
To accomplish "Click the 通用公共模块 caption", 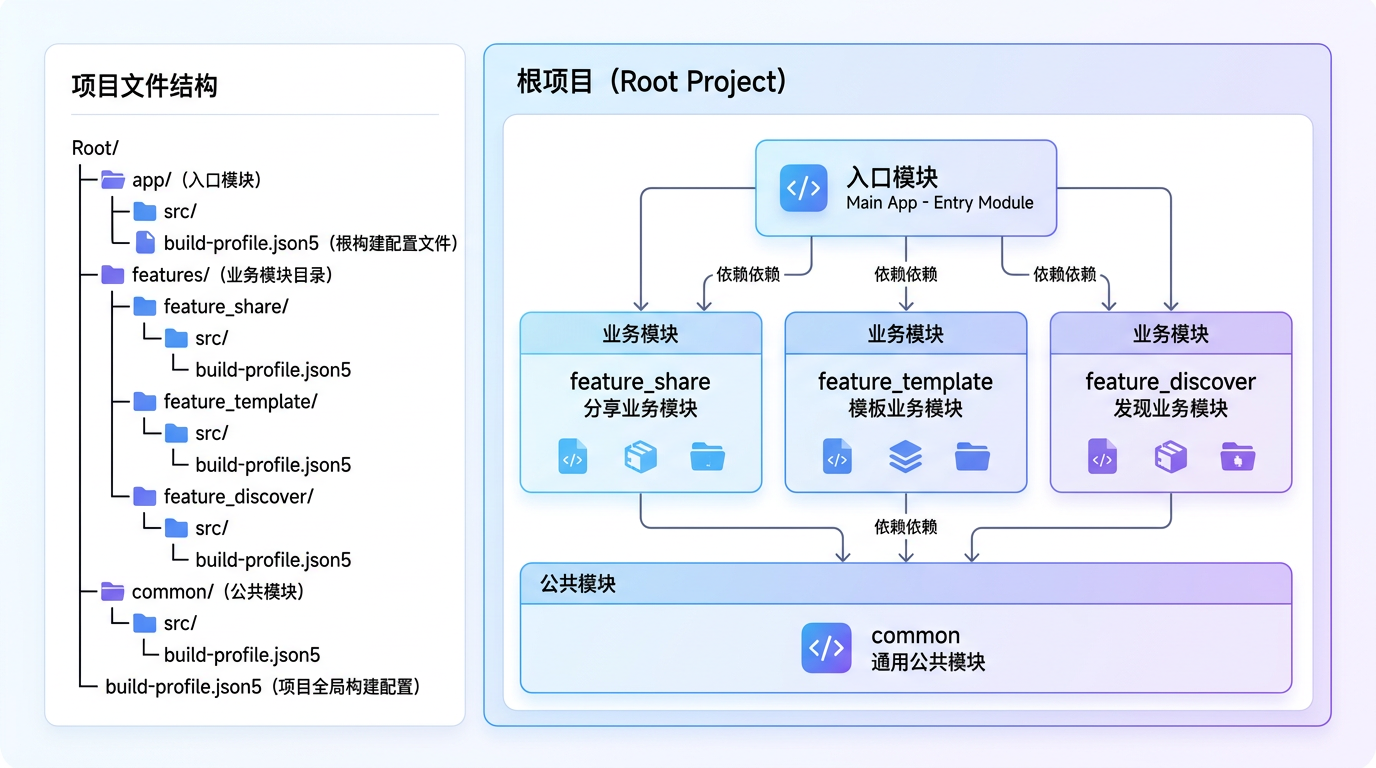I will point(929,662).
